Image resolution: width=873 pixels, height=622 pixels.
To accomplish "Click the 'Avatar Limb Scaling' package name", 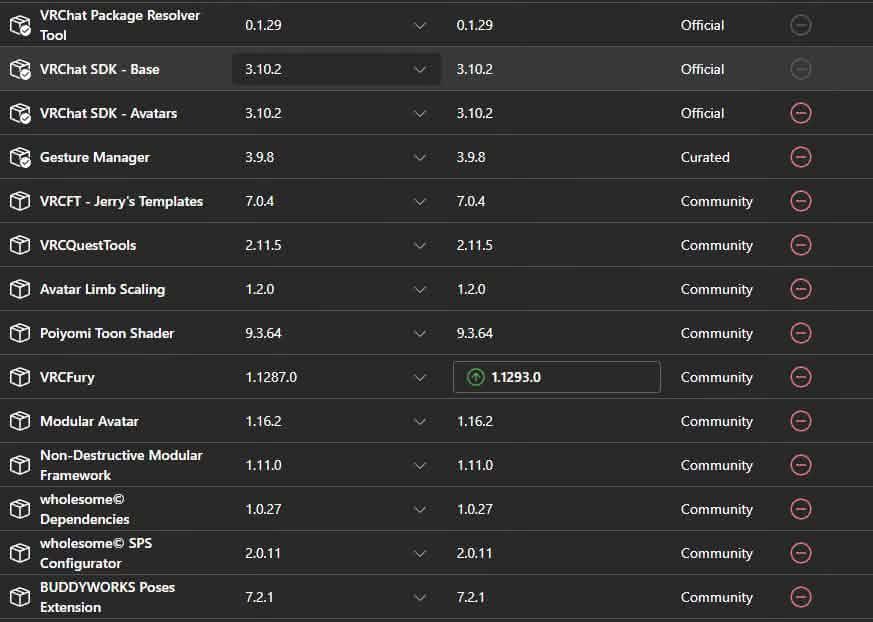I will (102, 290).
